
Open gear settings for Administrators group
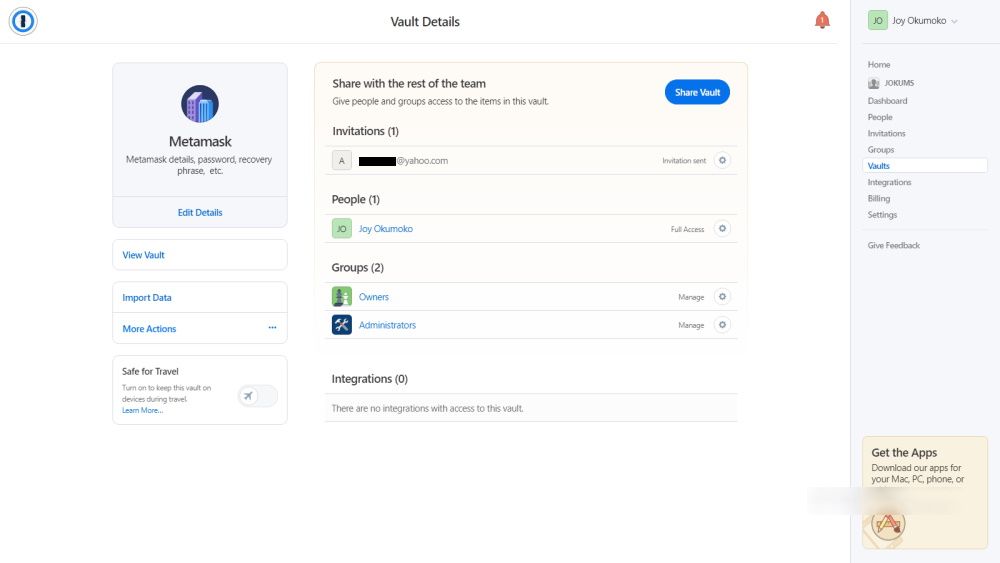pos(722,325)
